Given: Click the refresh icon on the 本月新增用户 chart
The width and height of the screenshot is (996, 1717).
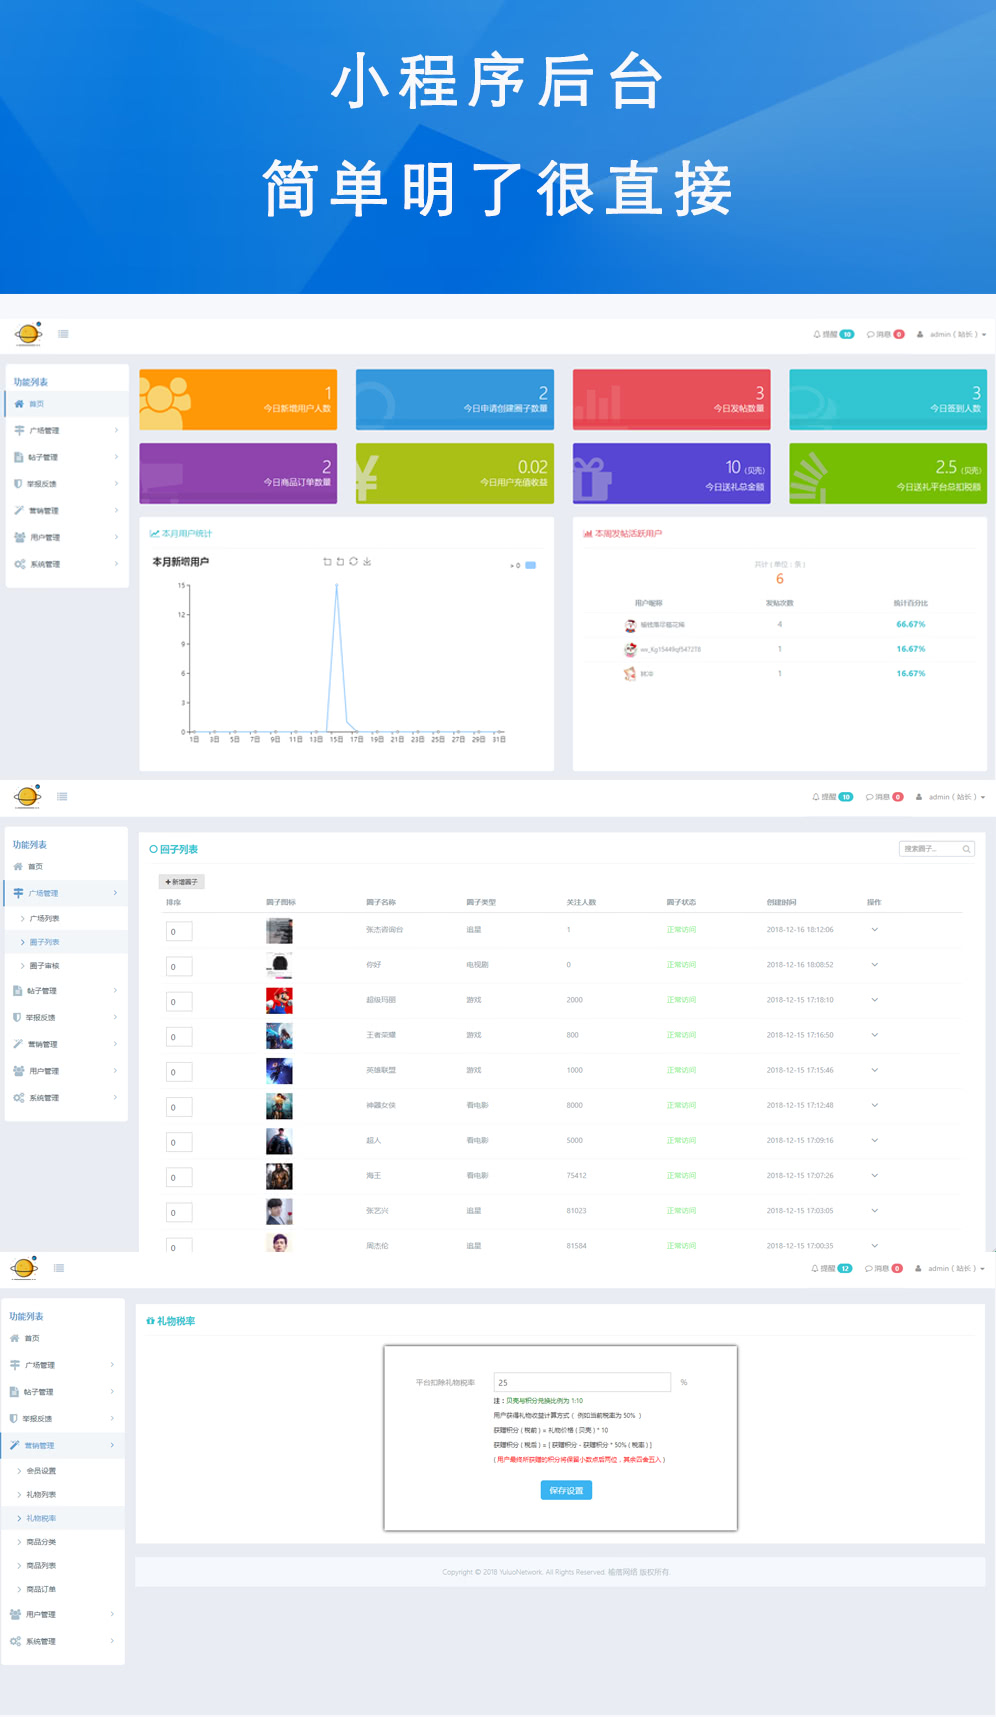Looking at the screenshot, I should (353, 562).
